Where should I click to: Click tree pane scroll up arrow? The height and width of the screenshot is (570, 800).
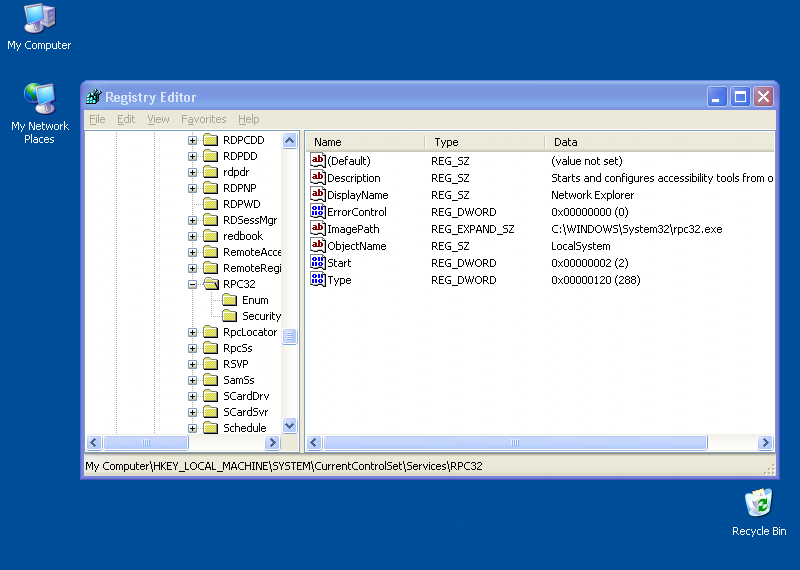click(289, 140)
